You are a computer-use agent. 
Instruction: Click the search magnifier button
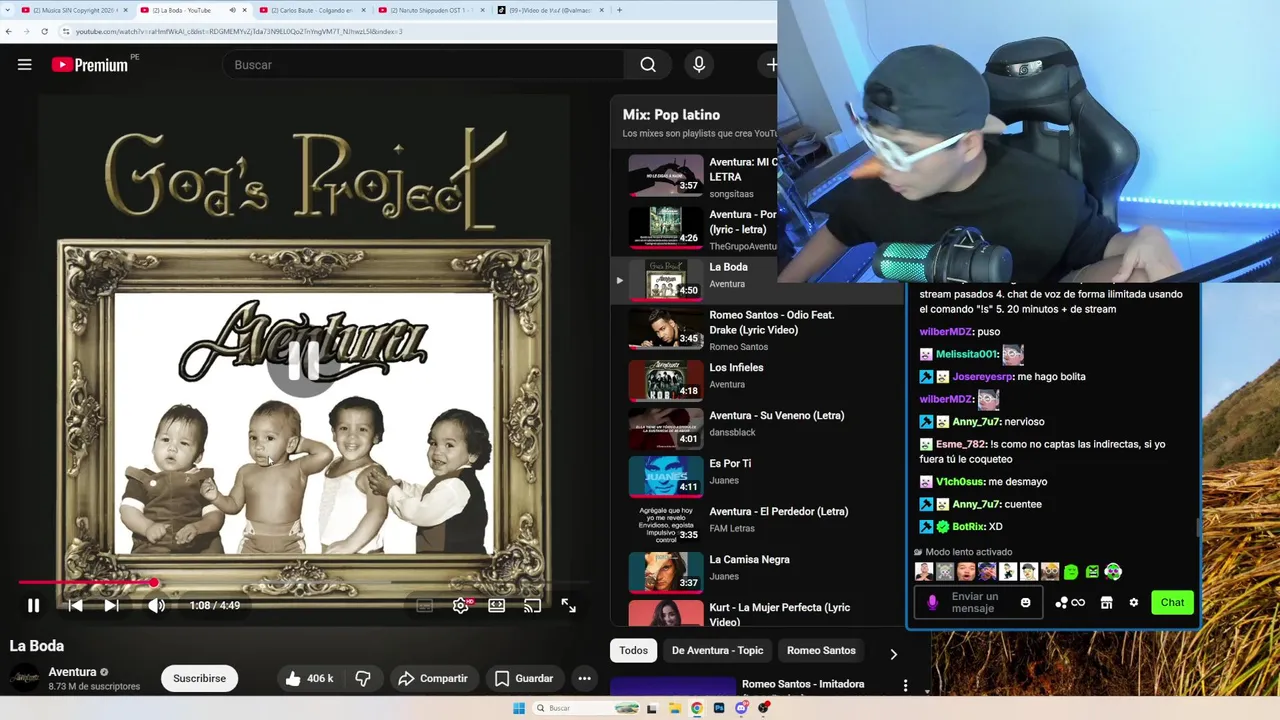click(x=648, y=65)
